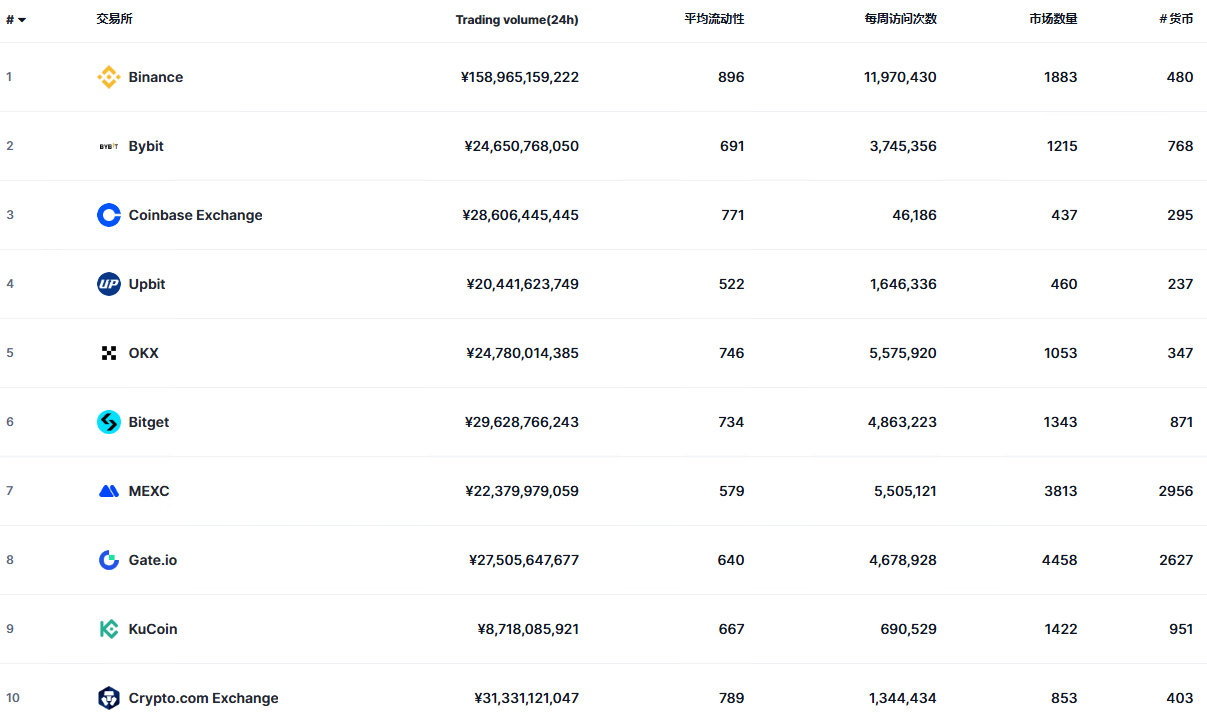Click the Upbit logo icon
The image size is (1207, 722).
click(x=108, y=284)
